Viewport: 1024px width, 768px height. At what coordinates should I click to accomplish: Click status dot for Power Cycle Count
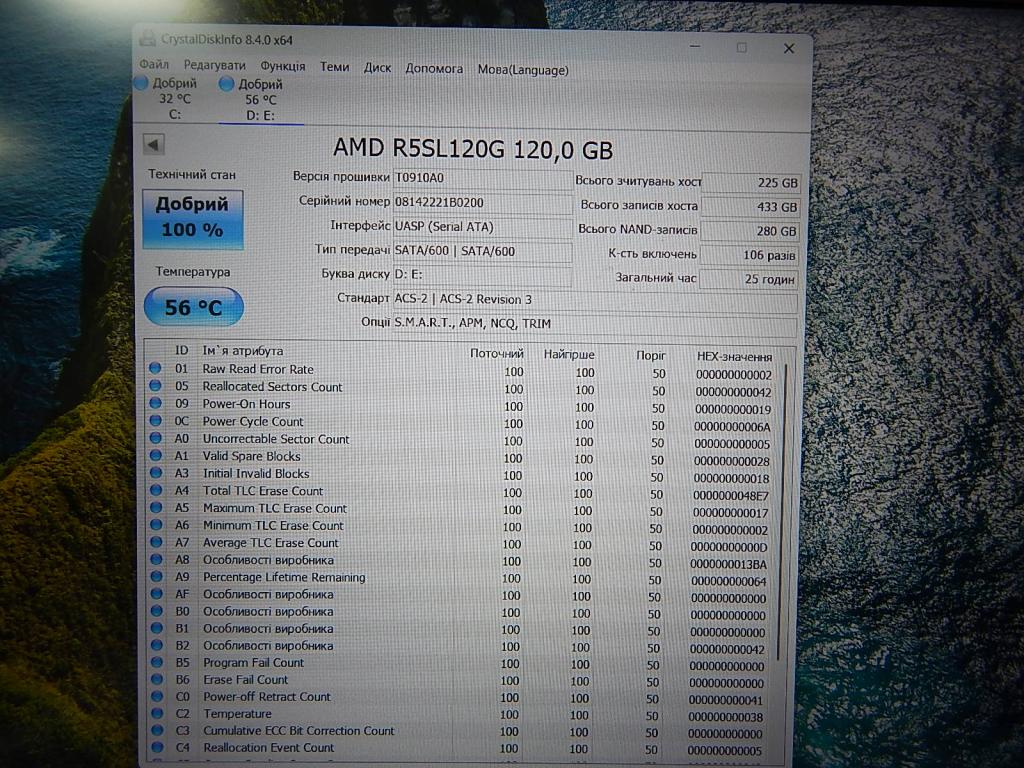(x=155, y=421)
